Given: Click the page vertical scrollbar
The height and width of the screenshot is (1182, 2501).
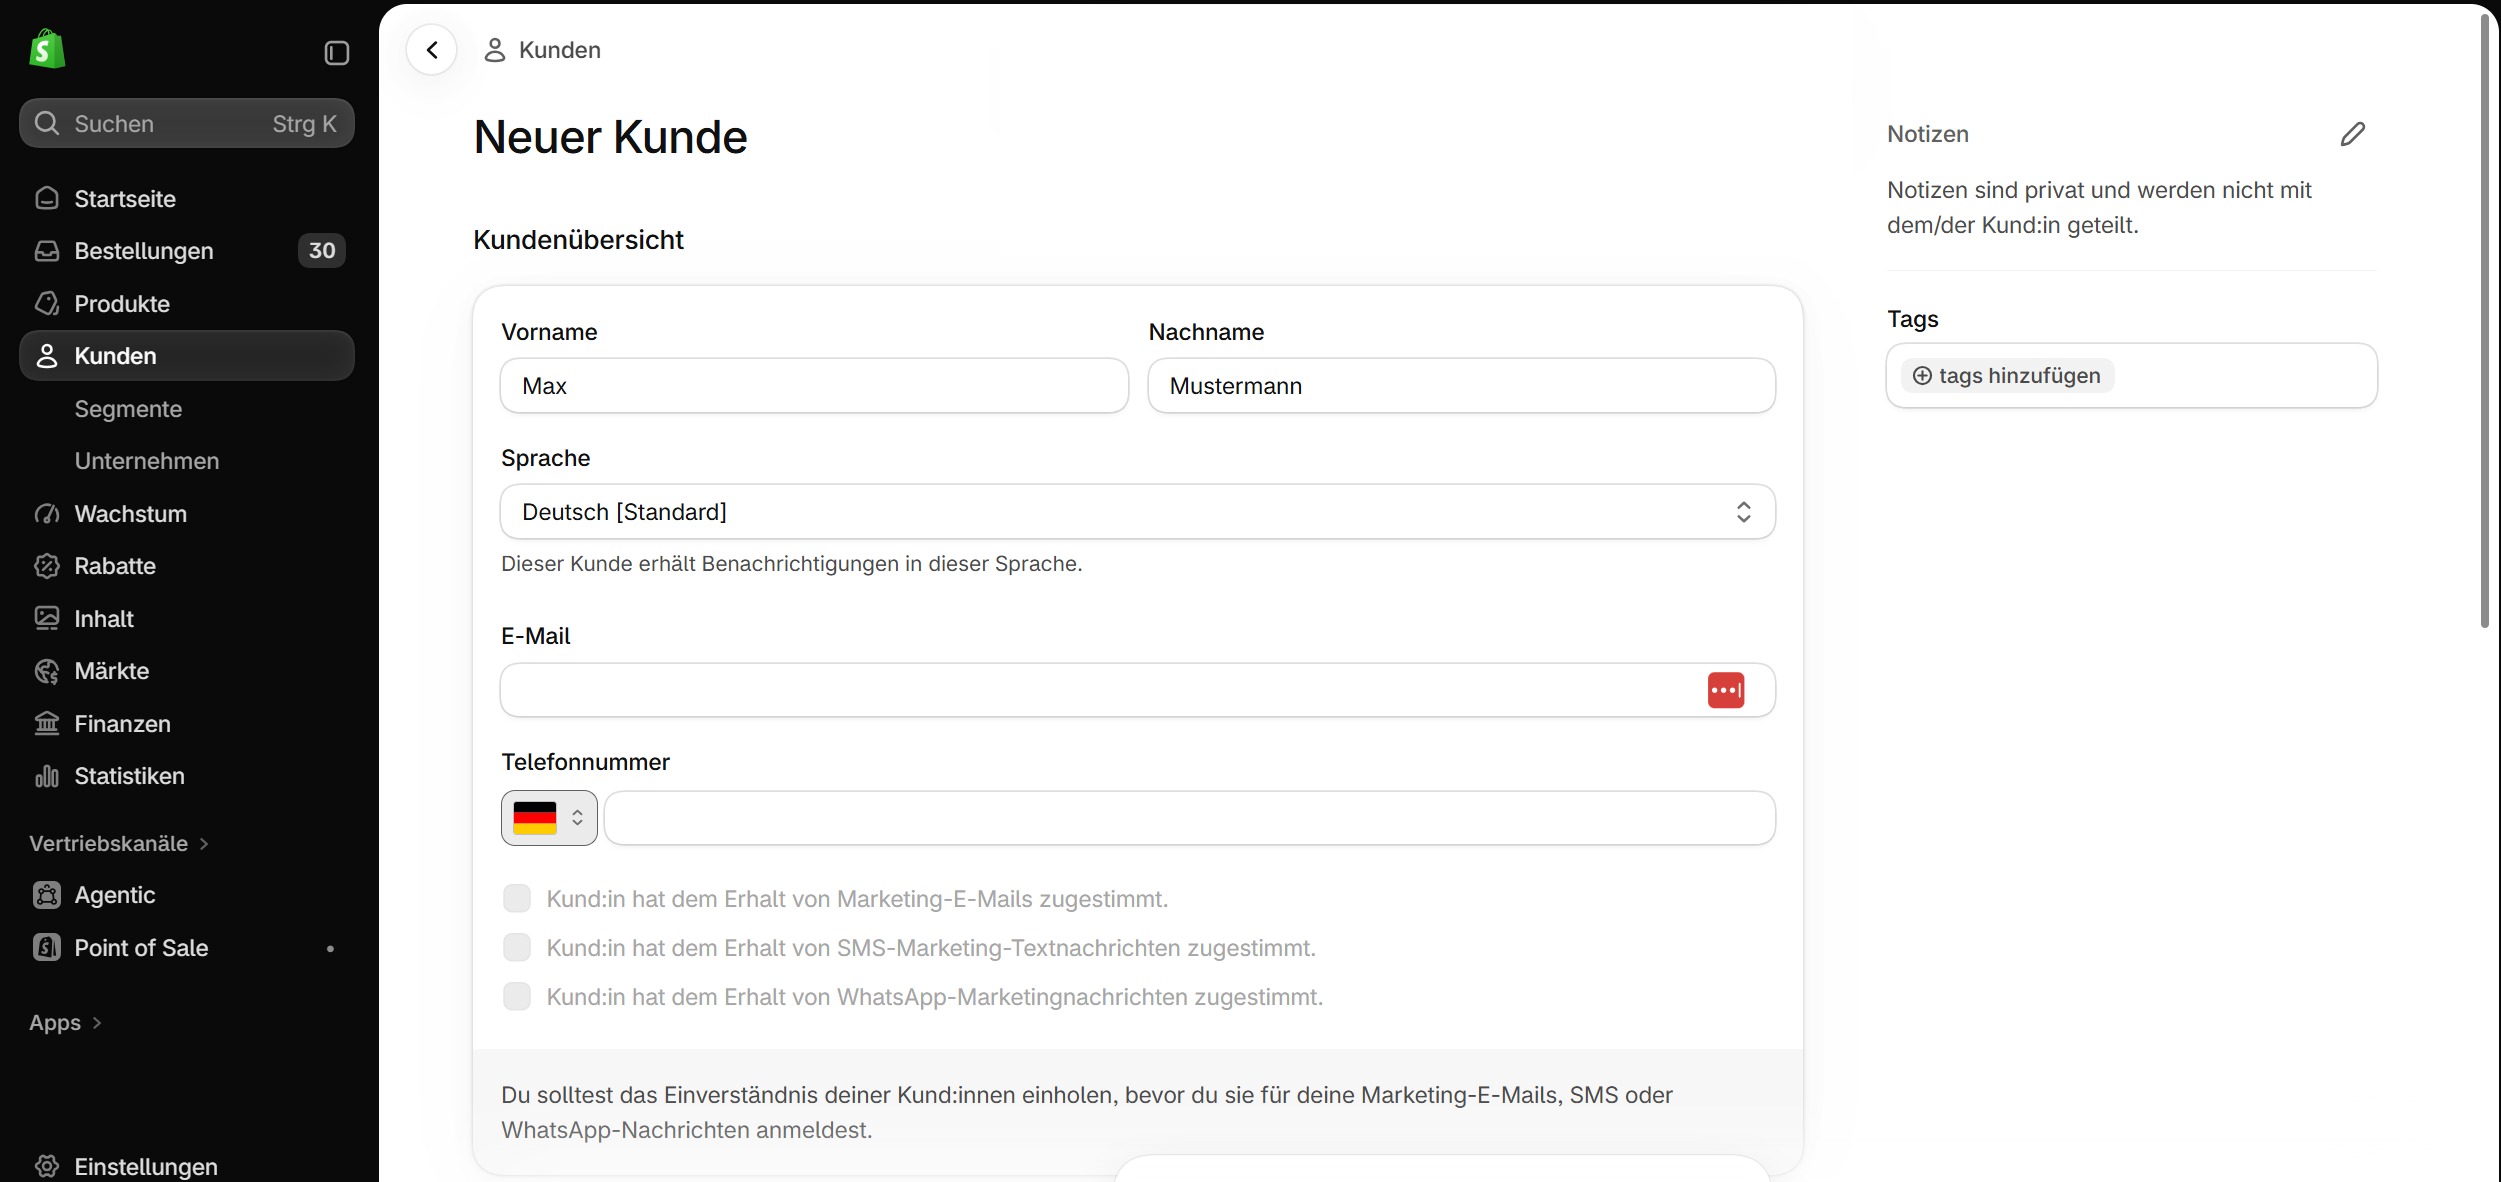Looking at the screenshot, I should coord(2485,320).
